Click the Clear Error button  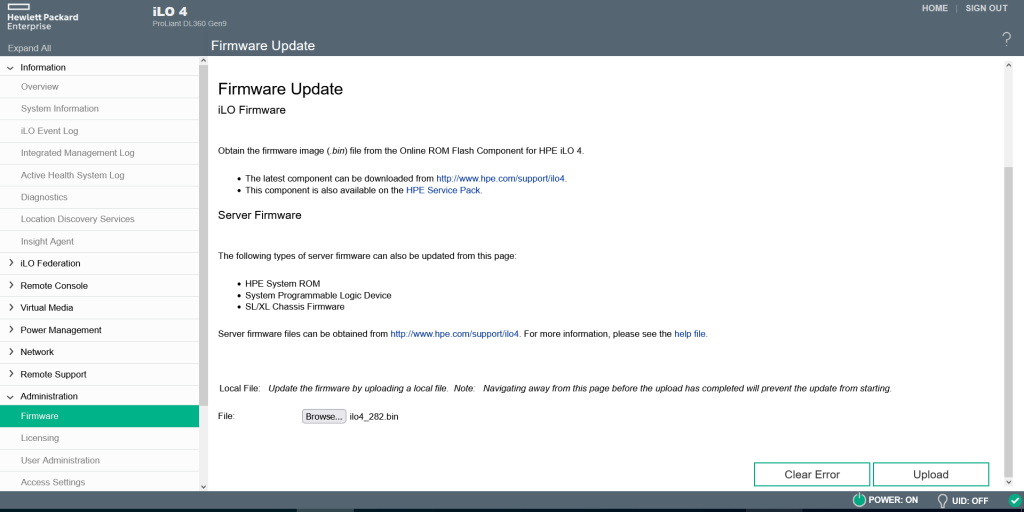pos(812,475)
